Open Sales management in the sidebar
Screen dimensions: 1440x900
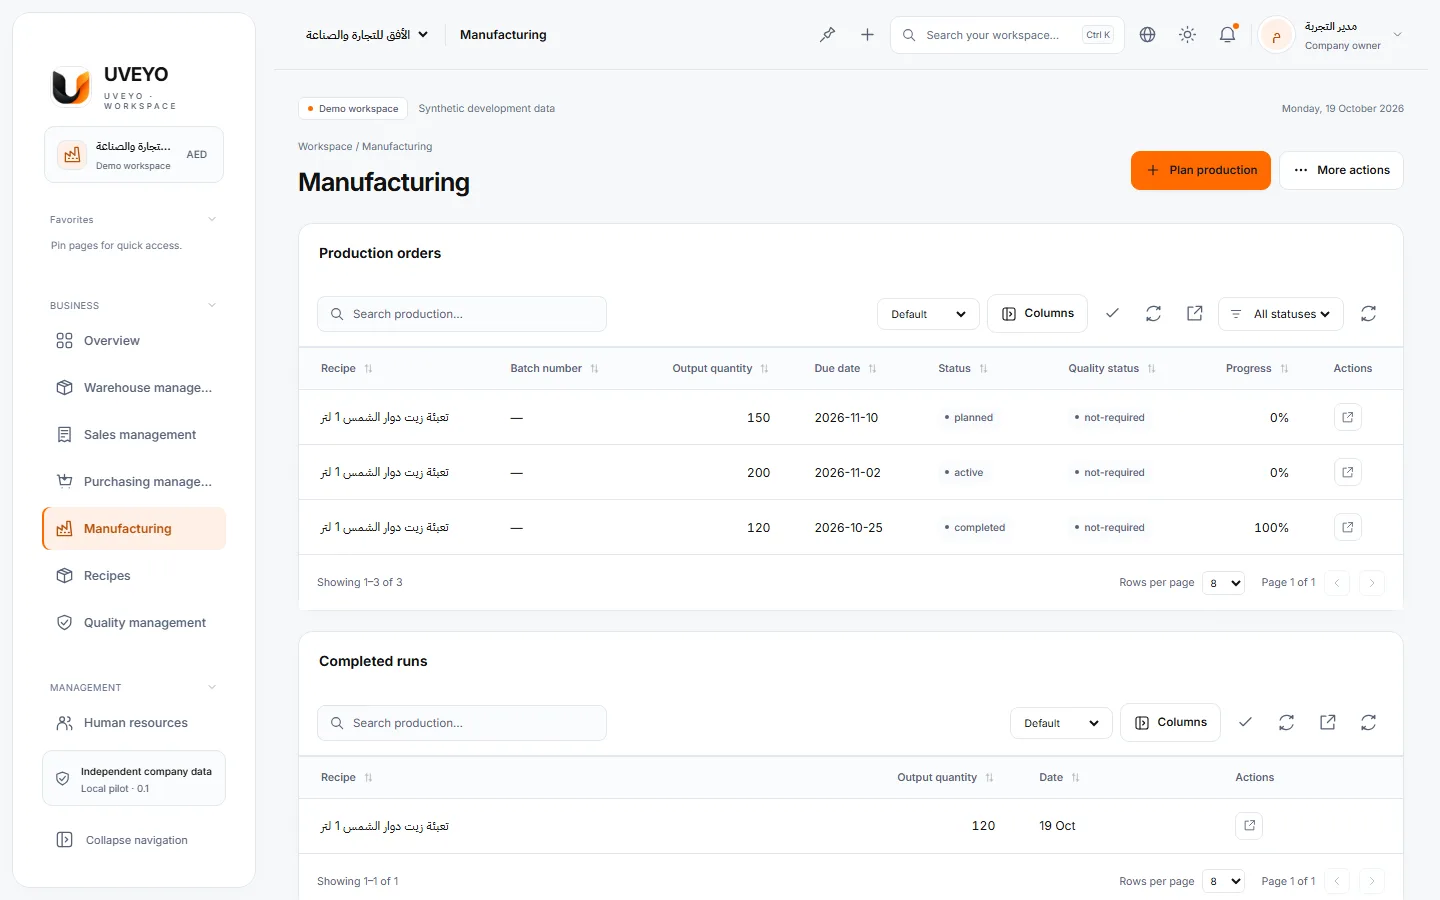[x=134, y=435]
